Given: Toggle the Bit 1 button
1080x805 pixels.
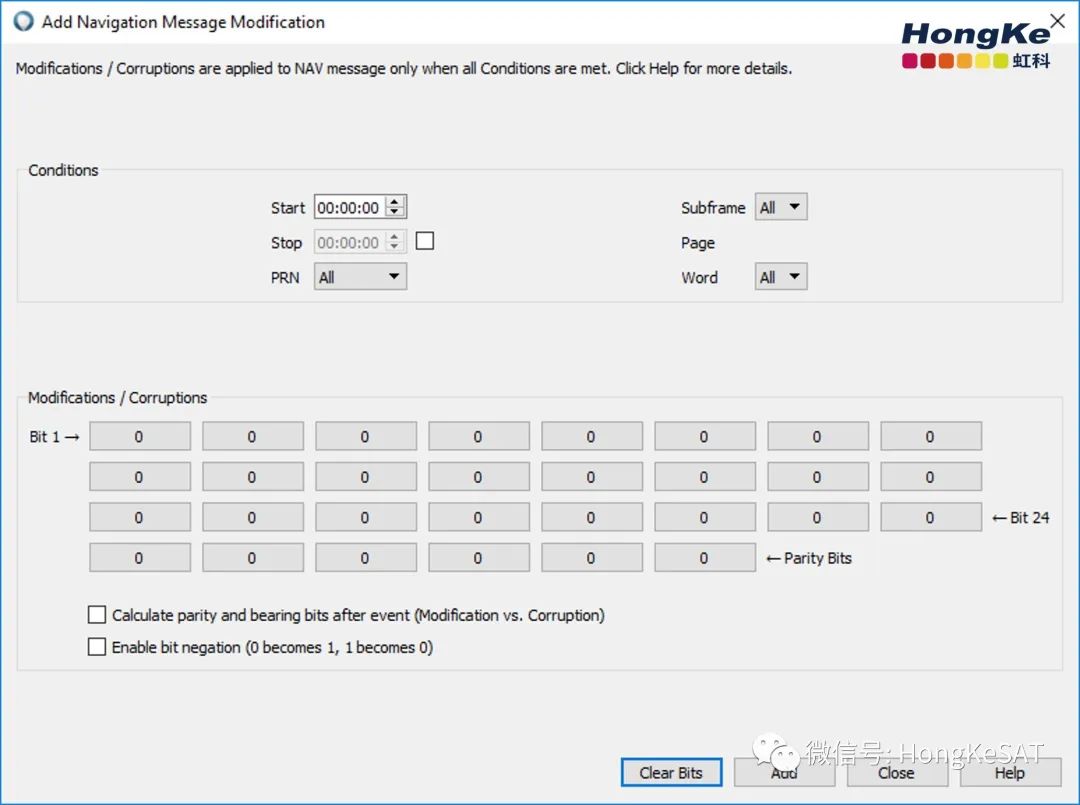Looking at the screenshot, I should point(140,437).
